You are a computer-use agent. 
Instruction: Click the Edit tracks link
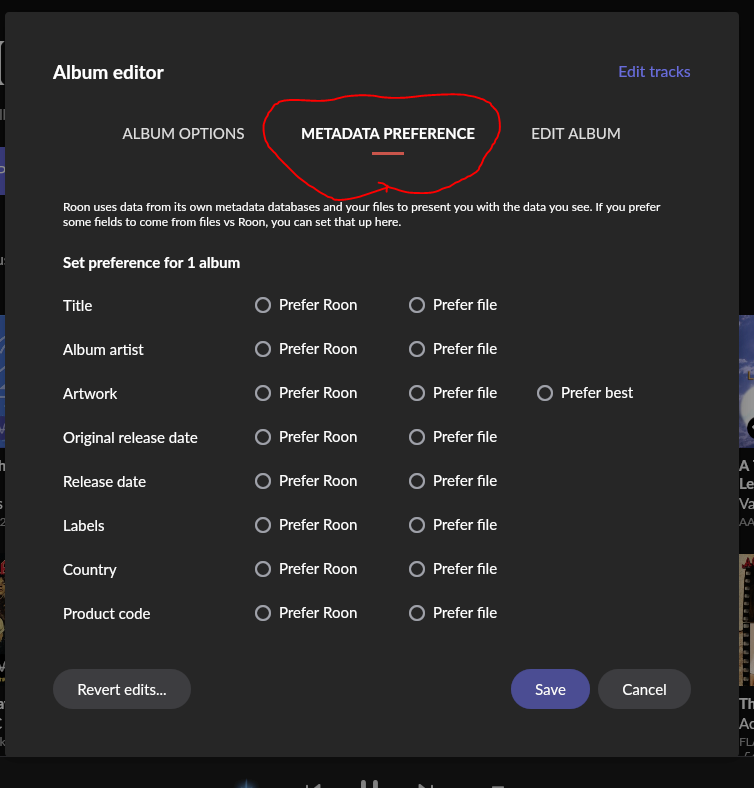pyautogui.click(x=654, y=72)
